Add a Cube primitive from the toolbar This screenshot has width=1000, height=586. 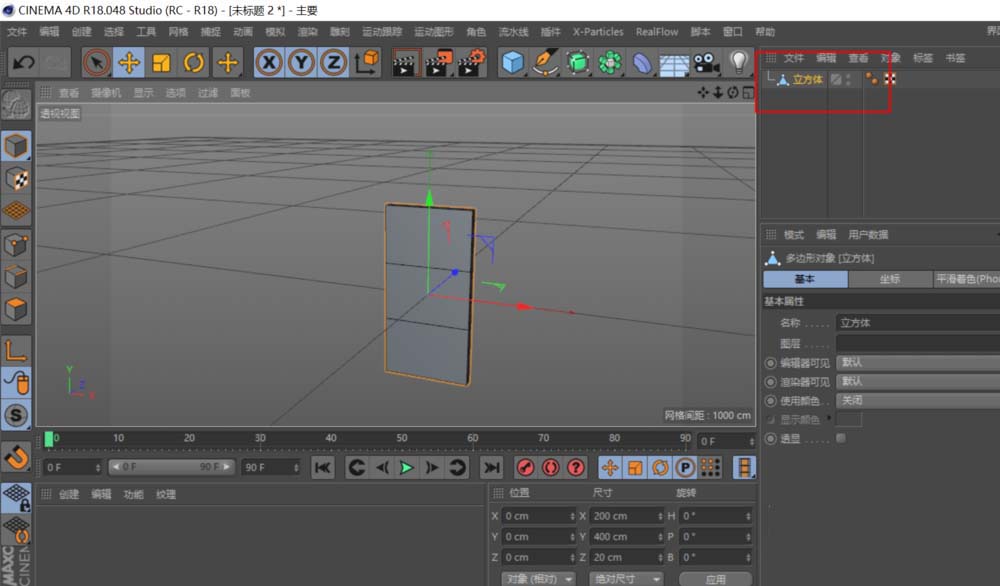point(511,62)
